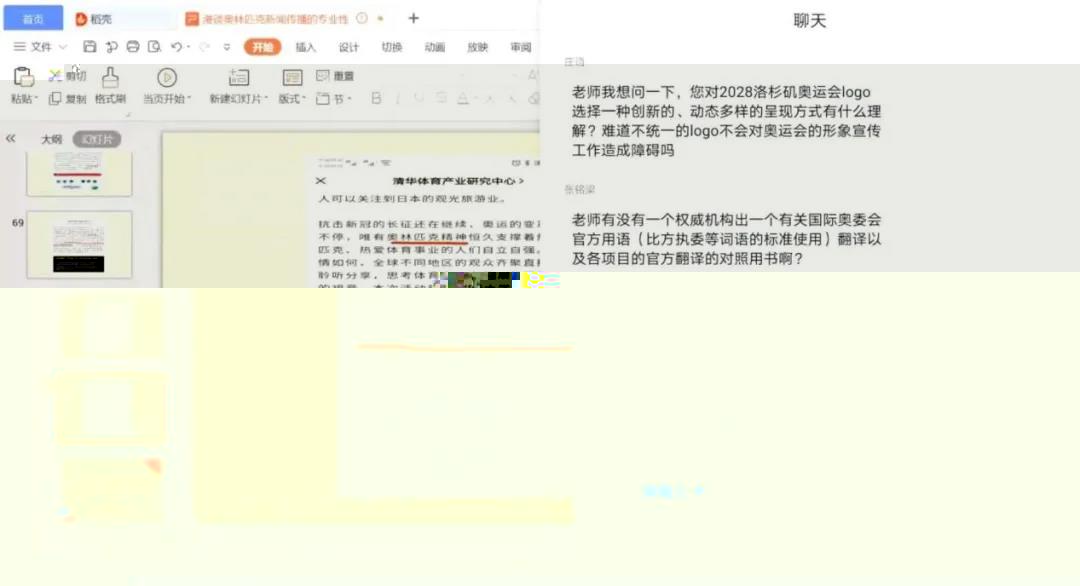Switch to the 放映 ribbon tab

[x=477, y=47]
